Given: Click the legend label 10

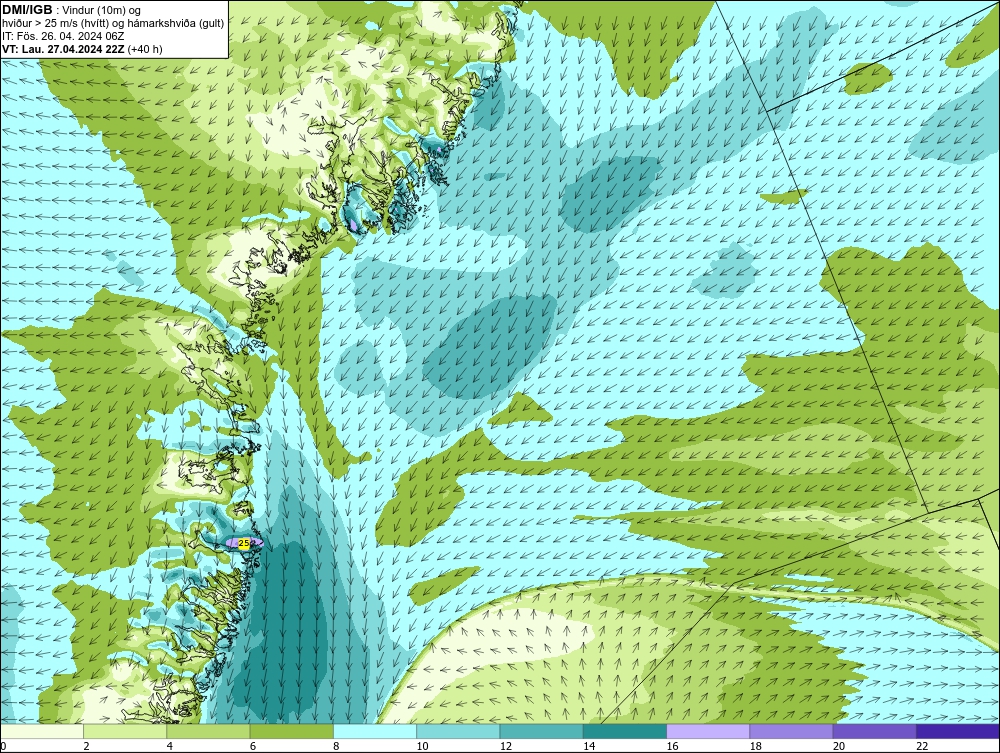Looking at the screenshot, I should point(422,746).
